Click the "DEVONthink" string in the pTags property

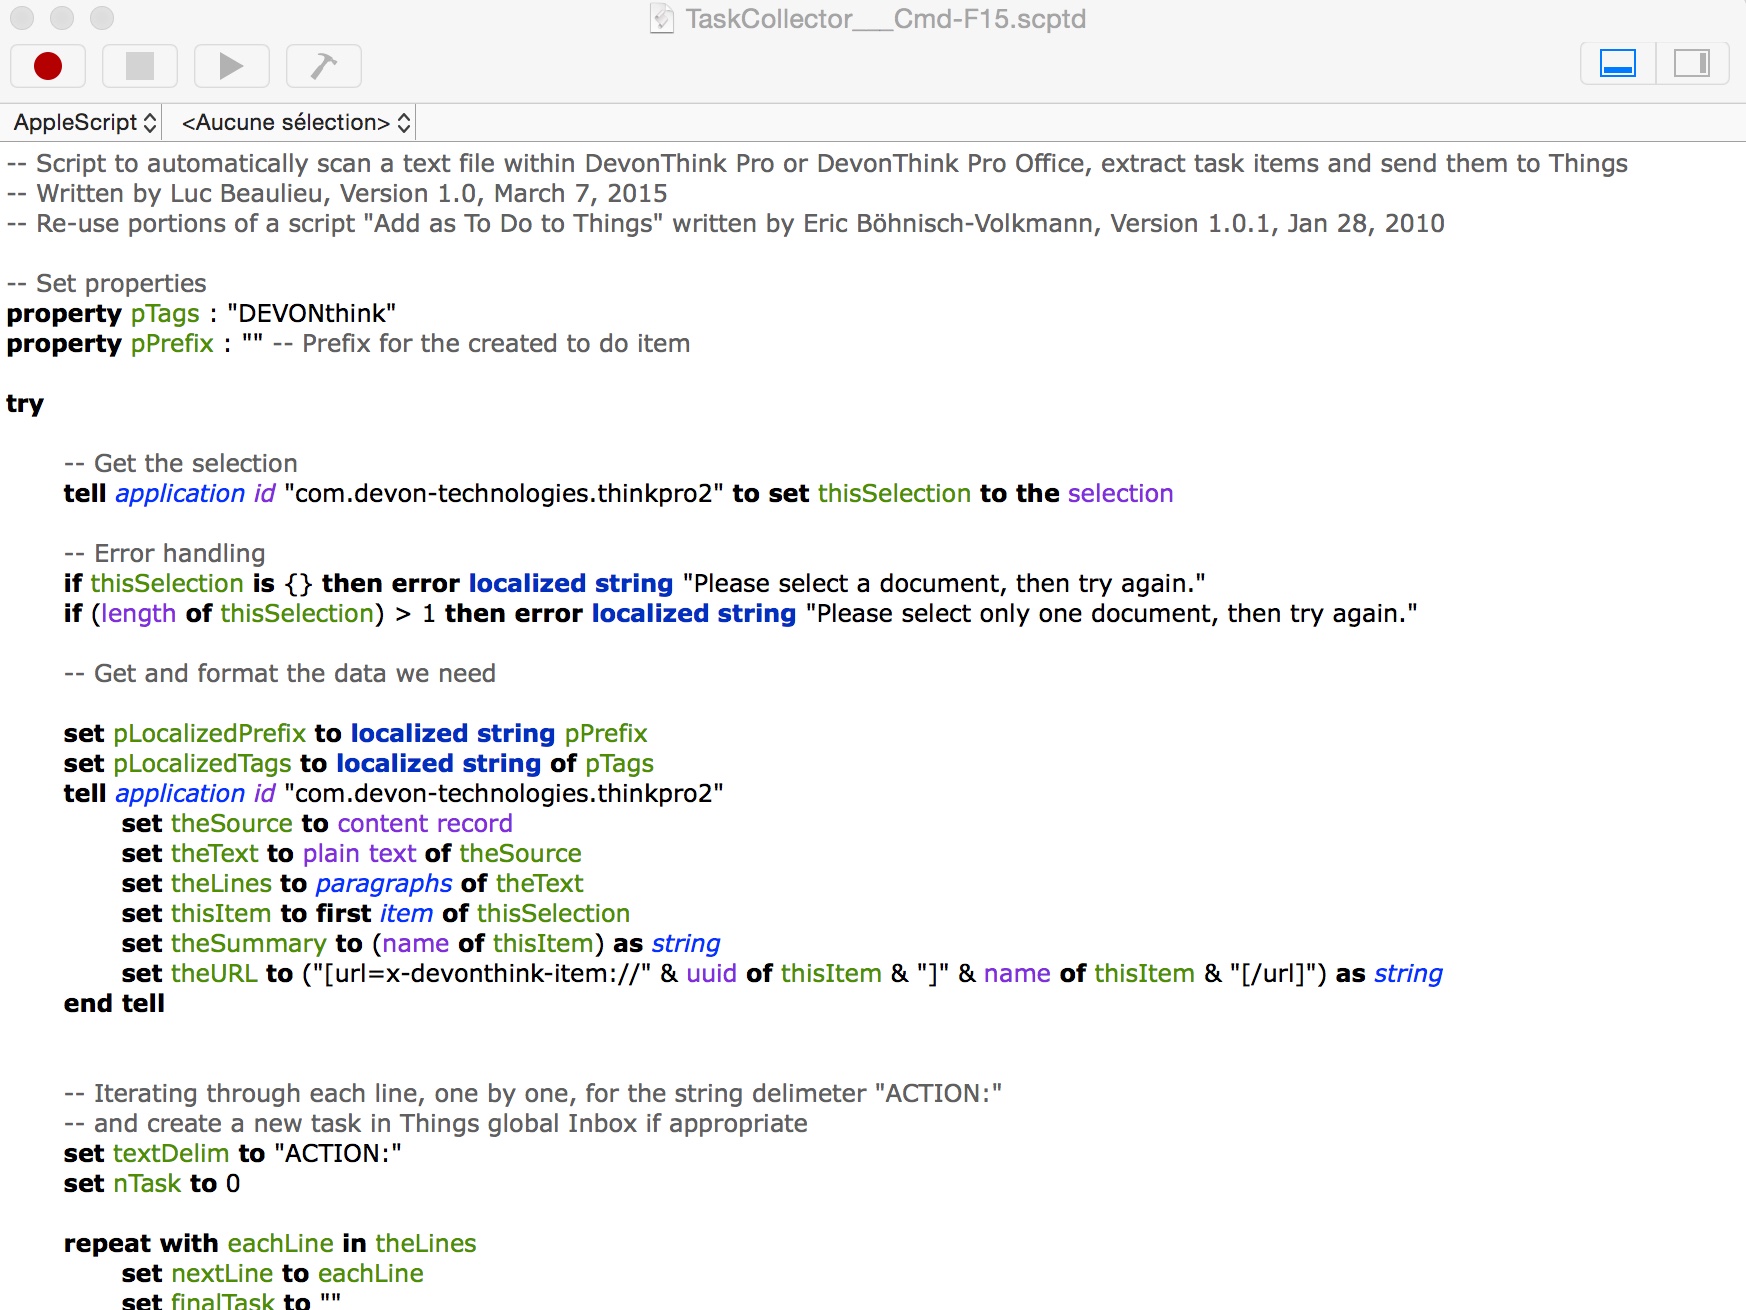(311, 314)
